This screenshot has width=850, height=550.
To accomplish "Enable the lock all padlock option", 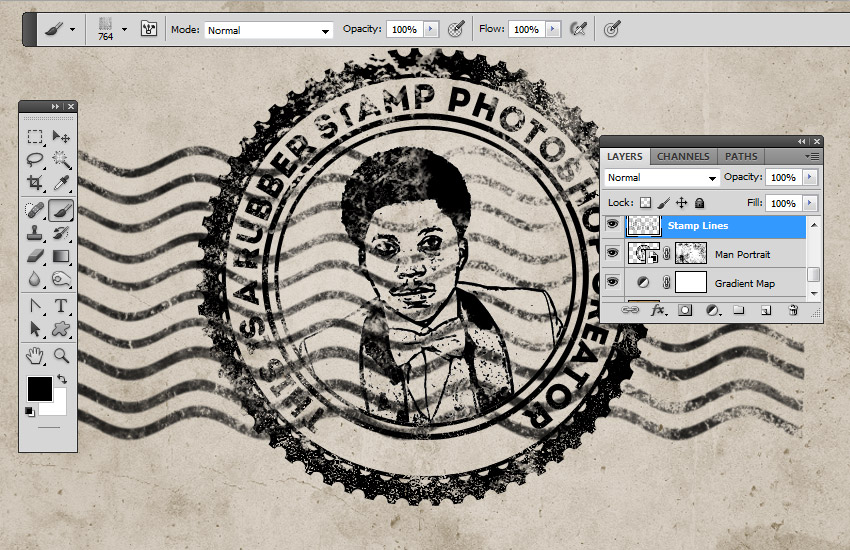I will coord(700,203).
